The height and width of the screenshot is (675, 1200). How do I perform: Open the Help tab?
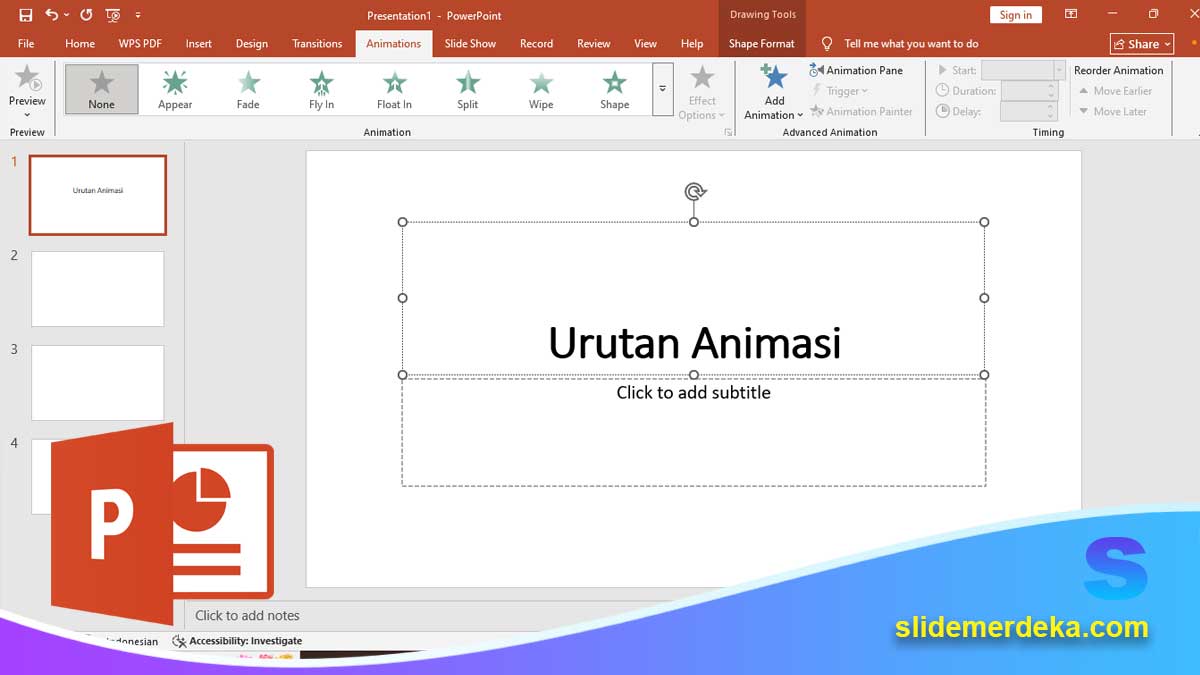click(692, 43)
